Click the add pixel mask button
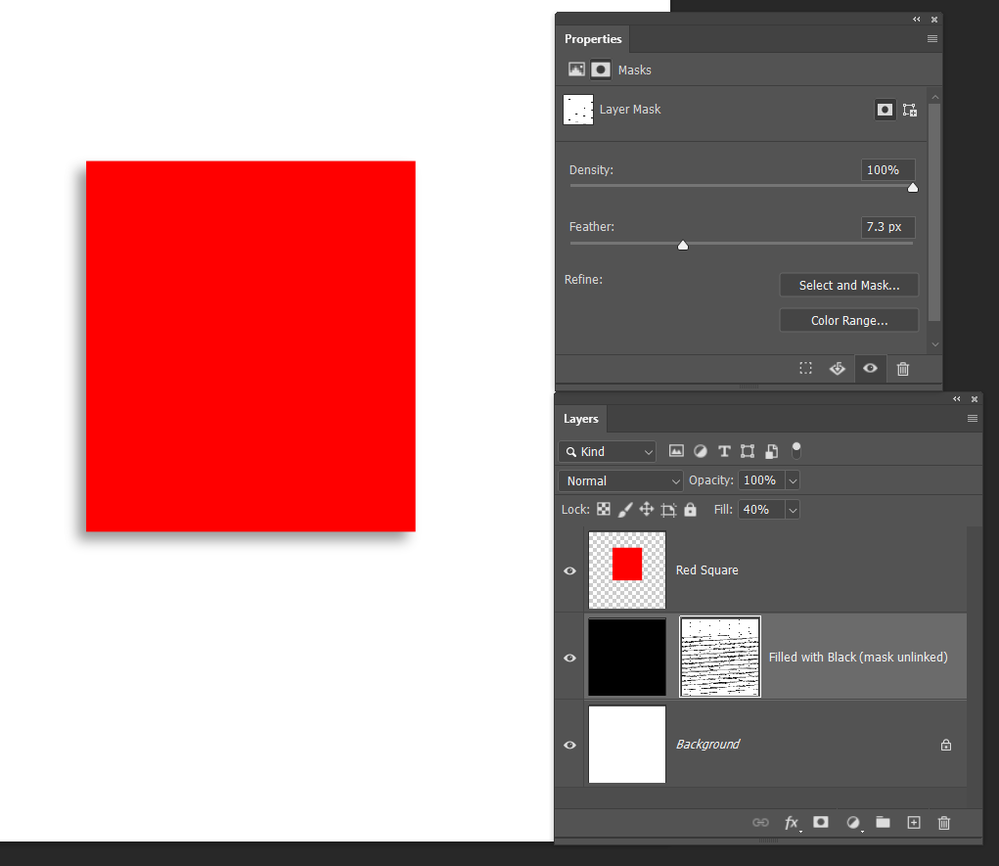999x866 pixels. 884,110
